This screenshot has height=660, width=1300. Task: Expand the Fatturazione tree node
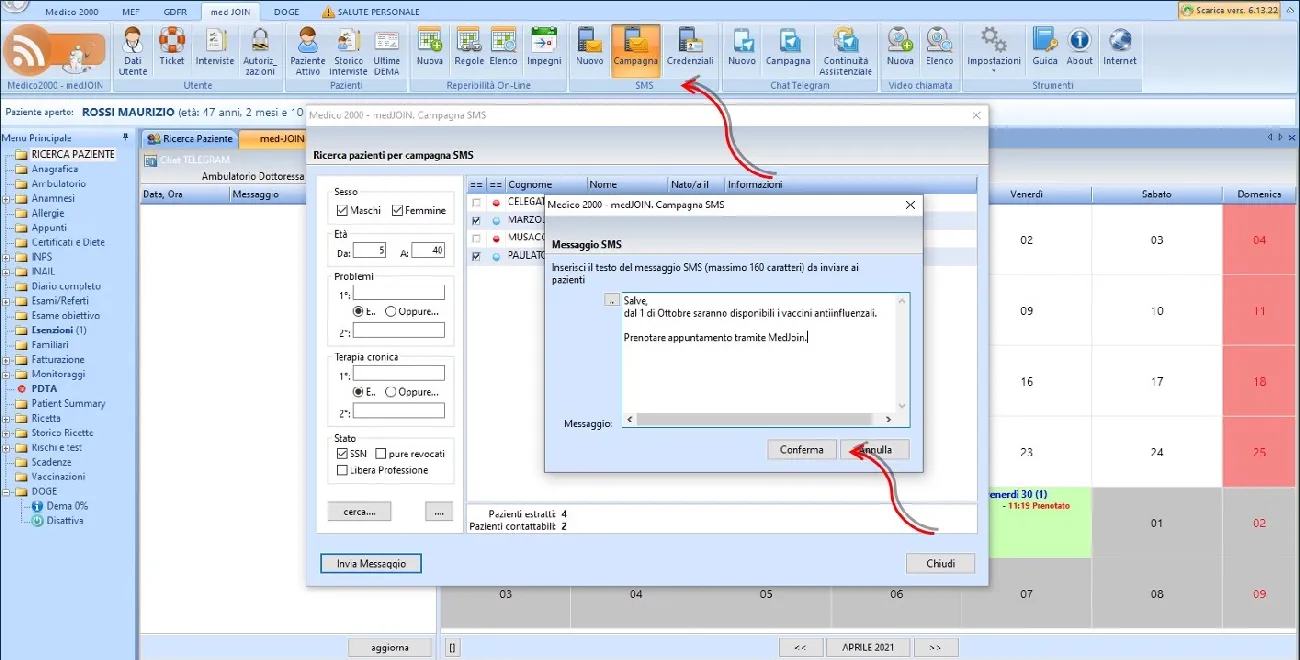[7, 359]
